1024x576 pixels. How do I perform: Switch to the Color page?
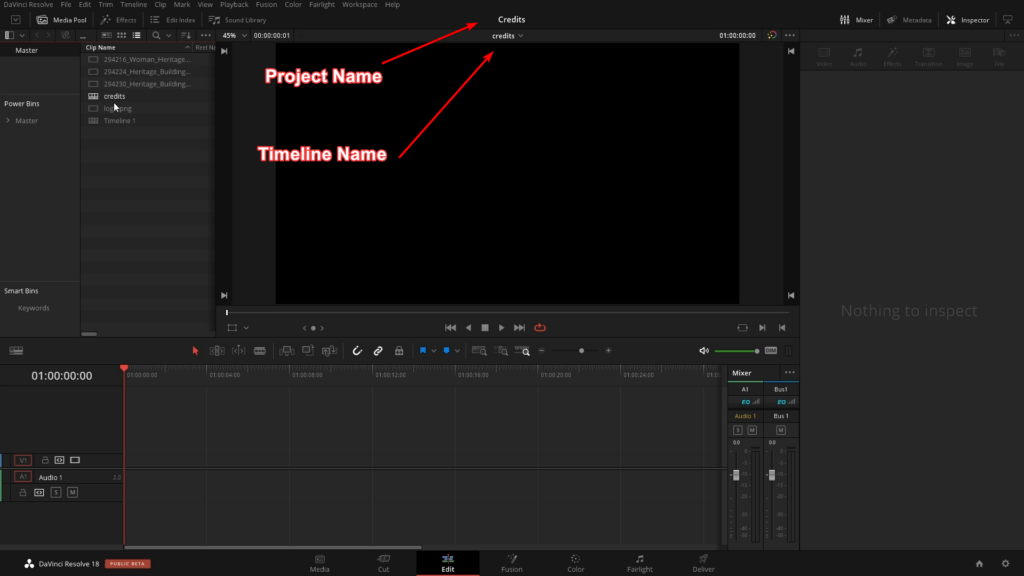click(575, 563)
